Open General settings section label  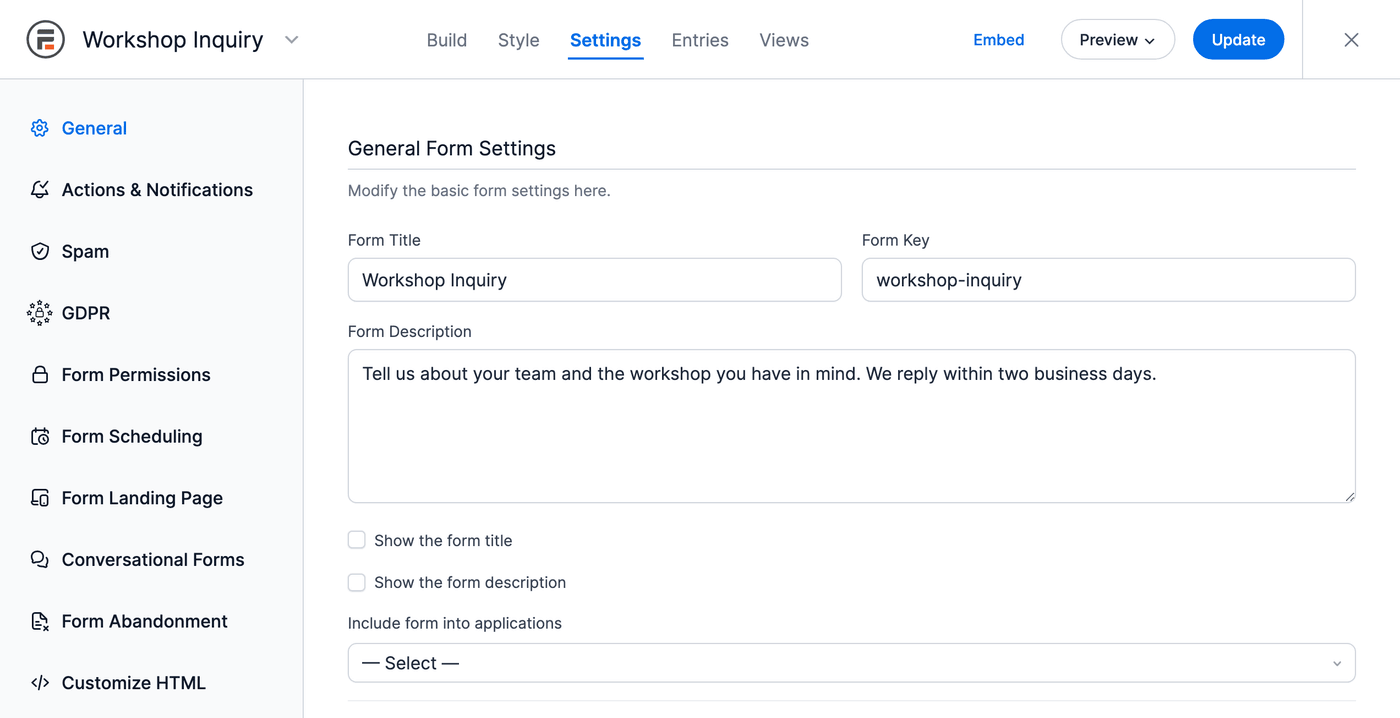tap(94, 128)
